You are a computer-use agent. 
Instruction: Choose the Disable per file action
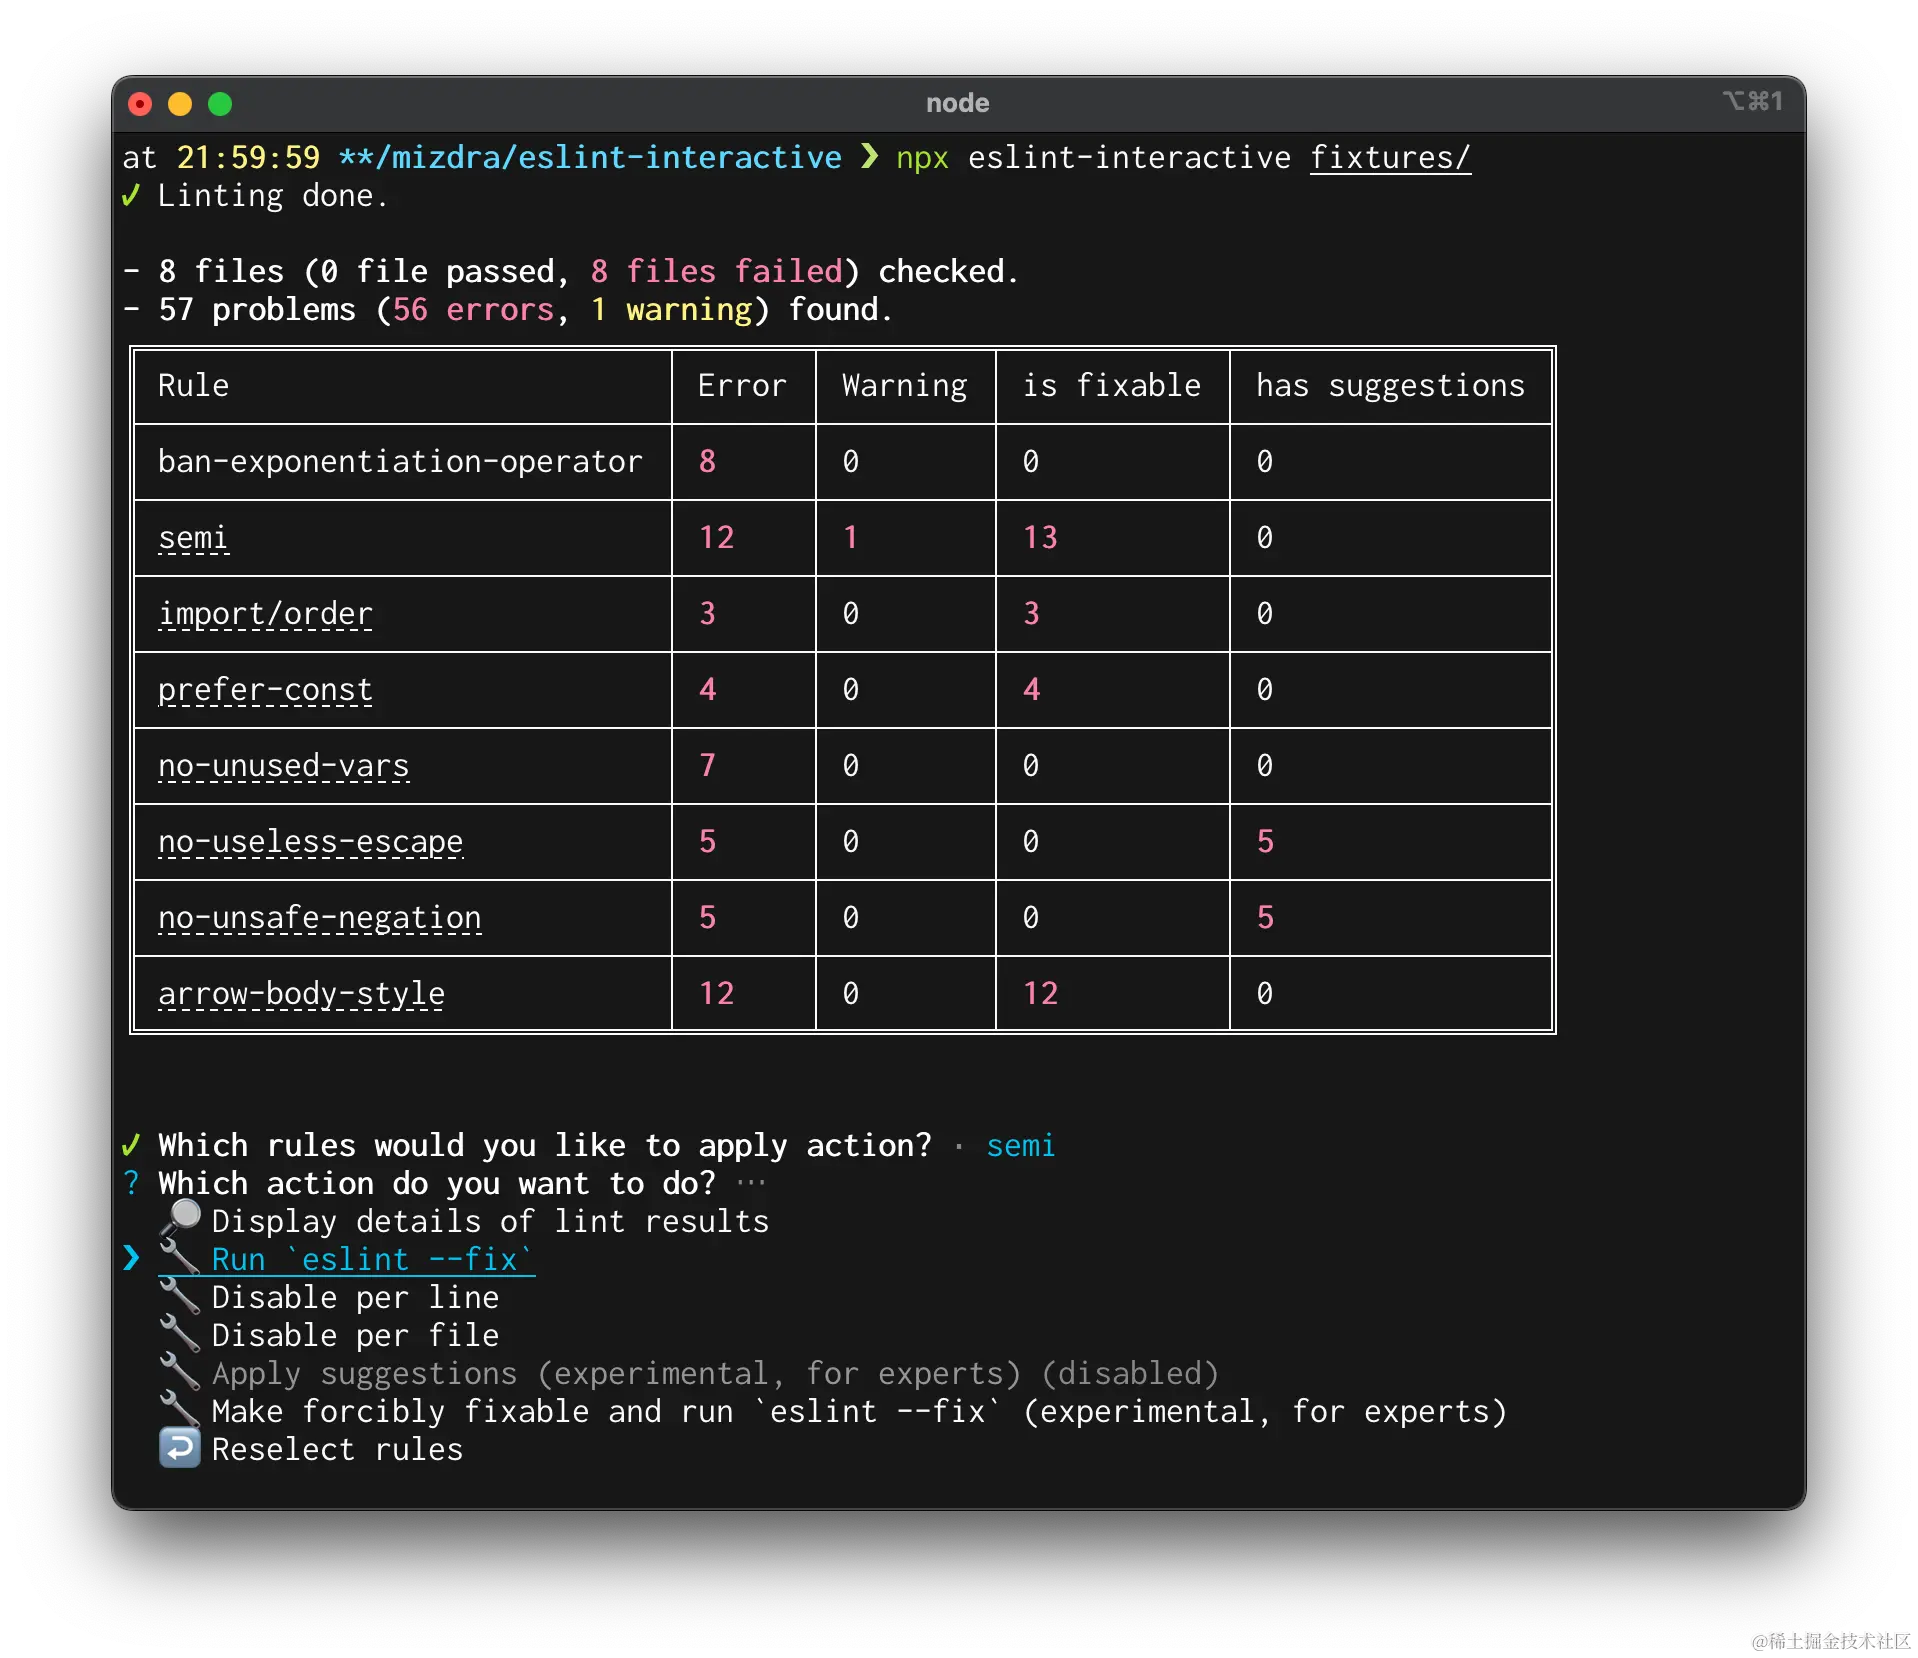(x=355, y=1335)
